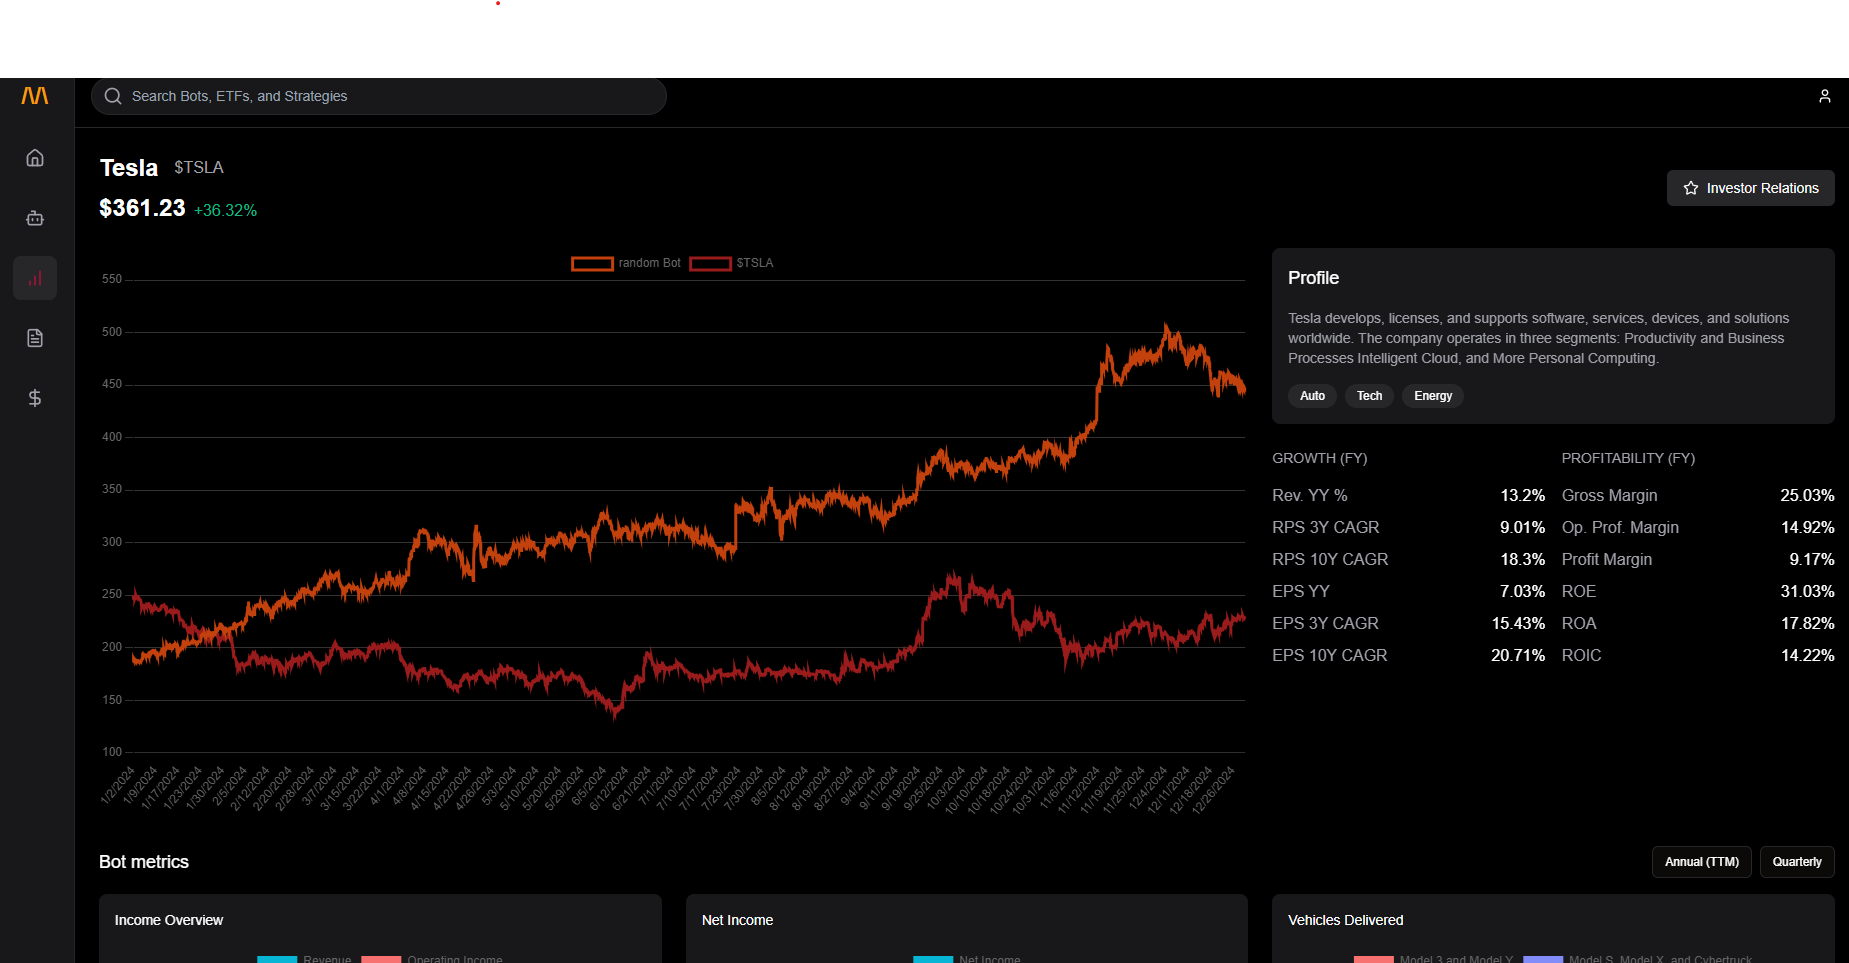Click the Profit Margin label
1849x963 pixels.
(1607, 560)
